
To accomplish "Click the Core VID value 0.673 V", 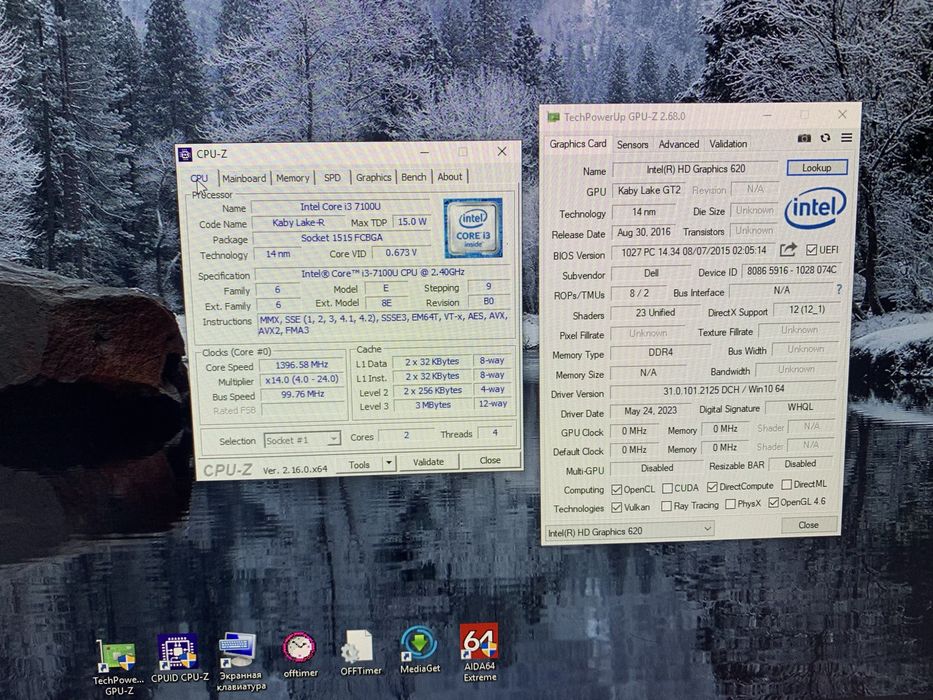I will (x=400, y=252).
